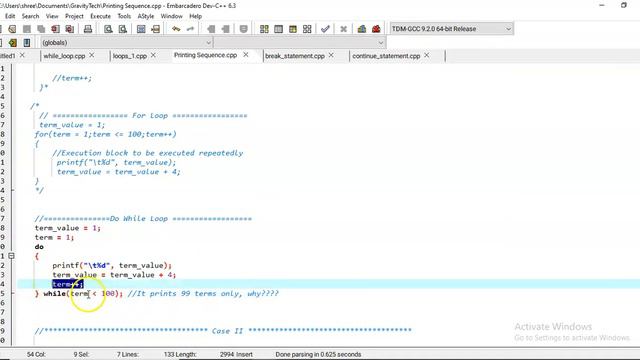Click the Syntax Check checkmark icon
The image size is (640, 360).
(325, 29)
